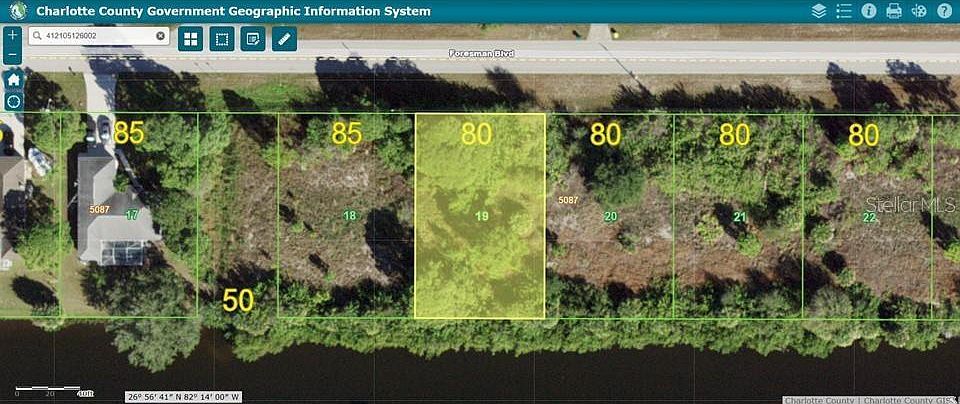
Task: Click the coordinates readout 26° 56' 41" N
Action: [x=184, y=397]
